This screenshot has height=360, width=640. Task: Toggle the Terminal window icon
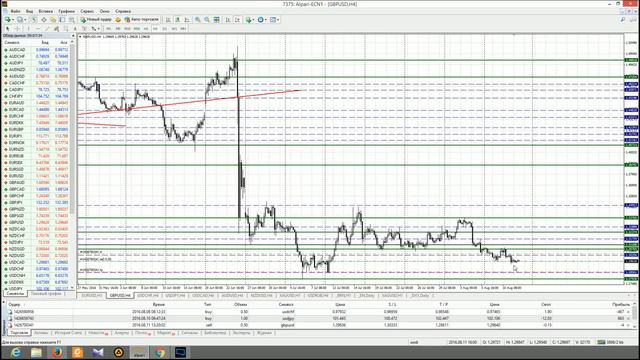pyautogui.click(x=62, y=20)
